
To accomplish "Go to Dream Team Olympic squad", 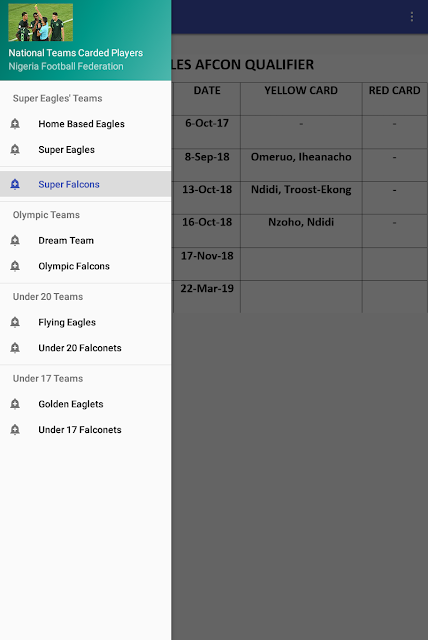I will (85, 240).
